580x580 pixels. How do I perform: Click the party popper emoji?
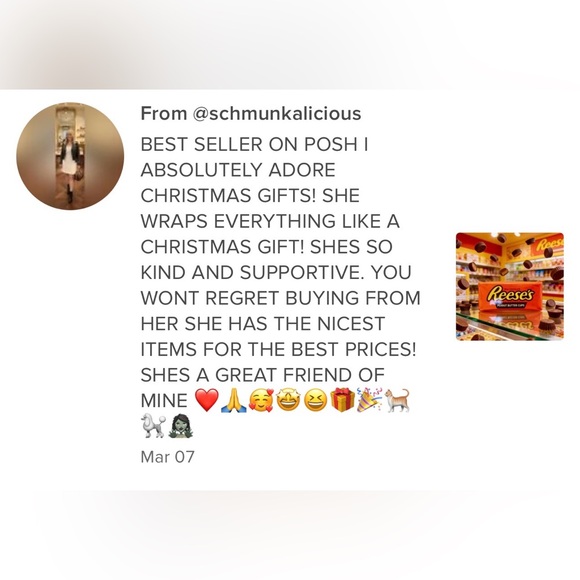point(370,399)
